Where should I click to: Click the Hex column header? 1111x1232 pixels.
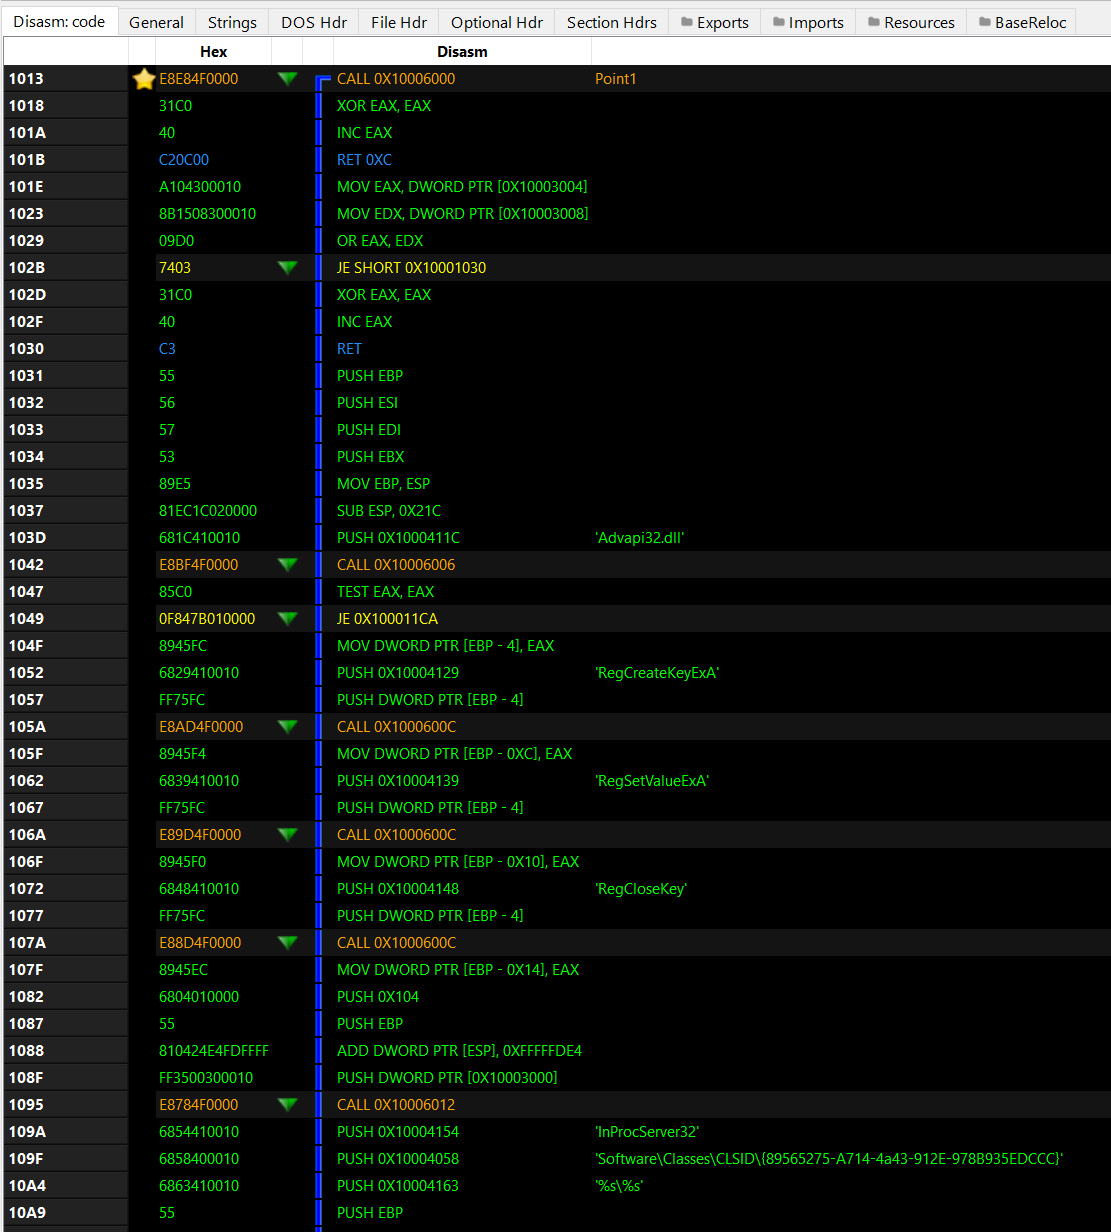[x=213, y=51]
